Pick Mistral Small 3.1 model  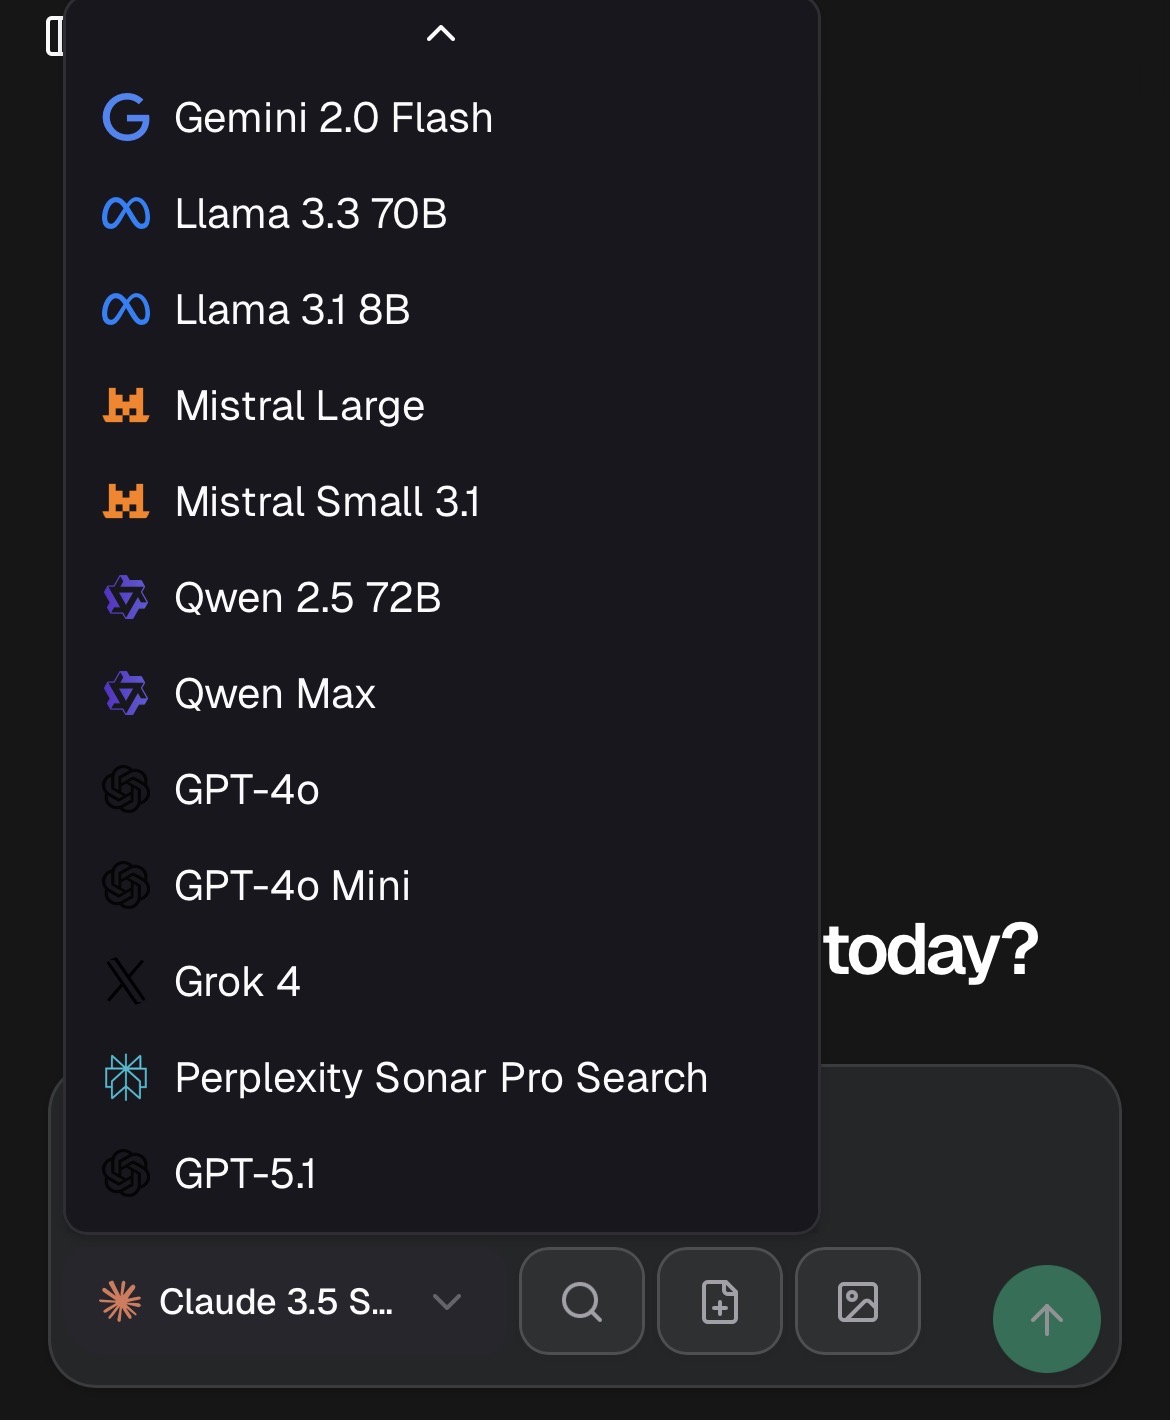pyautogui.click(x=327, y=502)
